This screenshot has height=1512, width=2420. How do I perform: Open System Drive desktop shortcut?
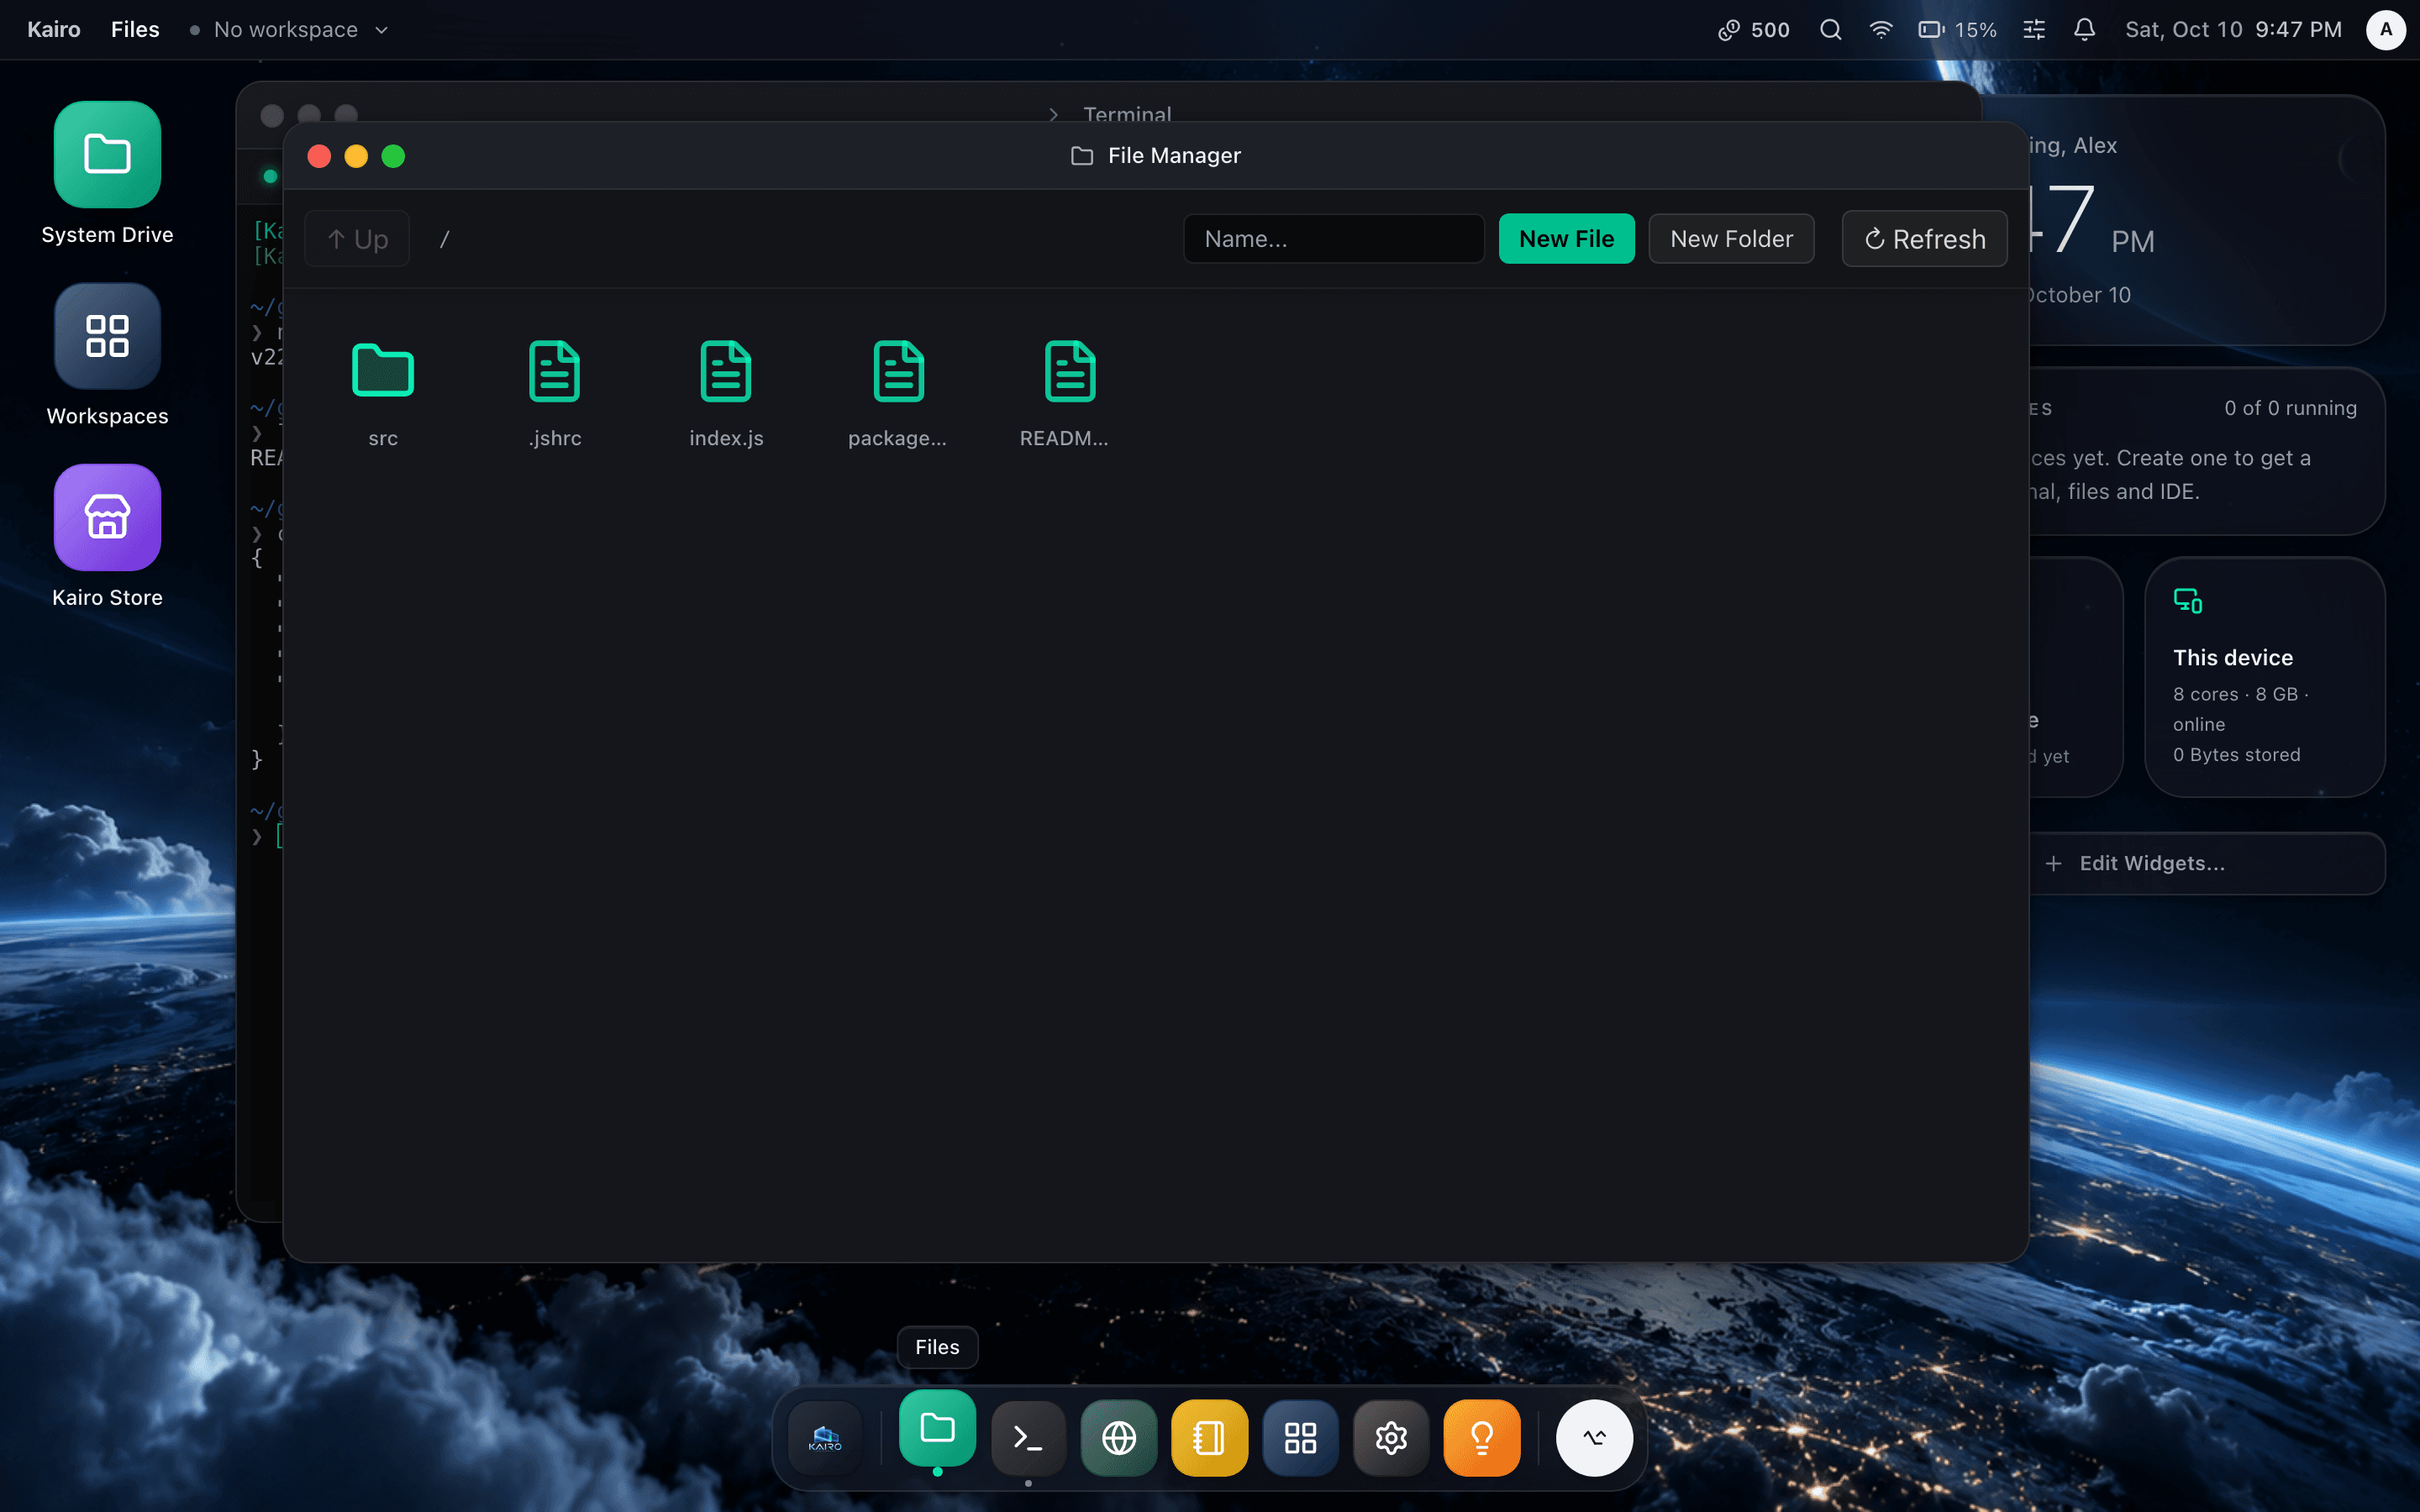point(107,174)
